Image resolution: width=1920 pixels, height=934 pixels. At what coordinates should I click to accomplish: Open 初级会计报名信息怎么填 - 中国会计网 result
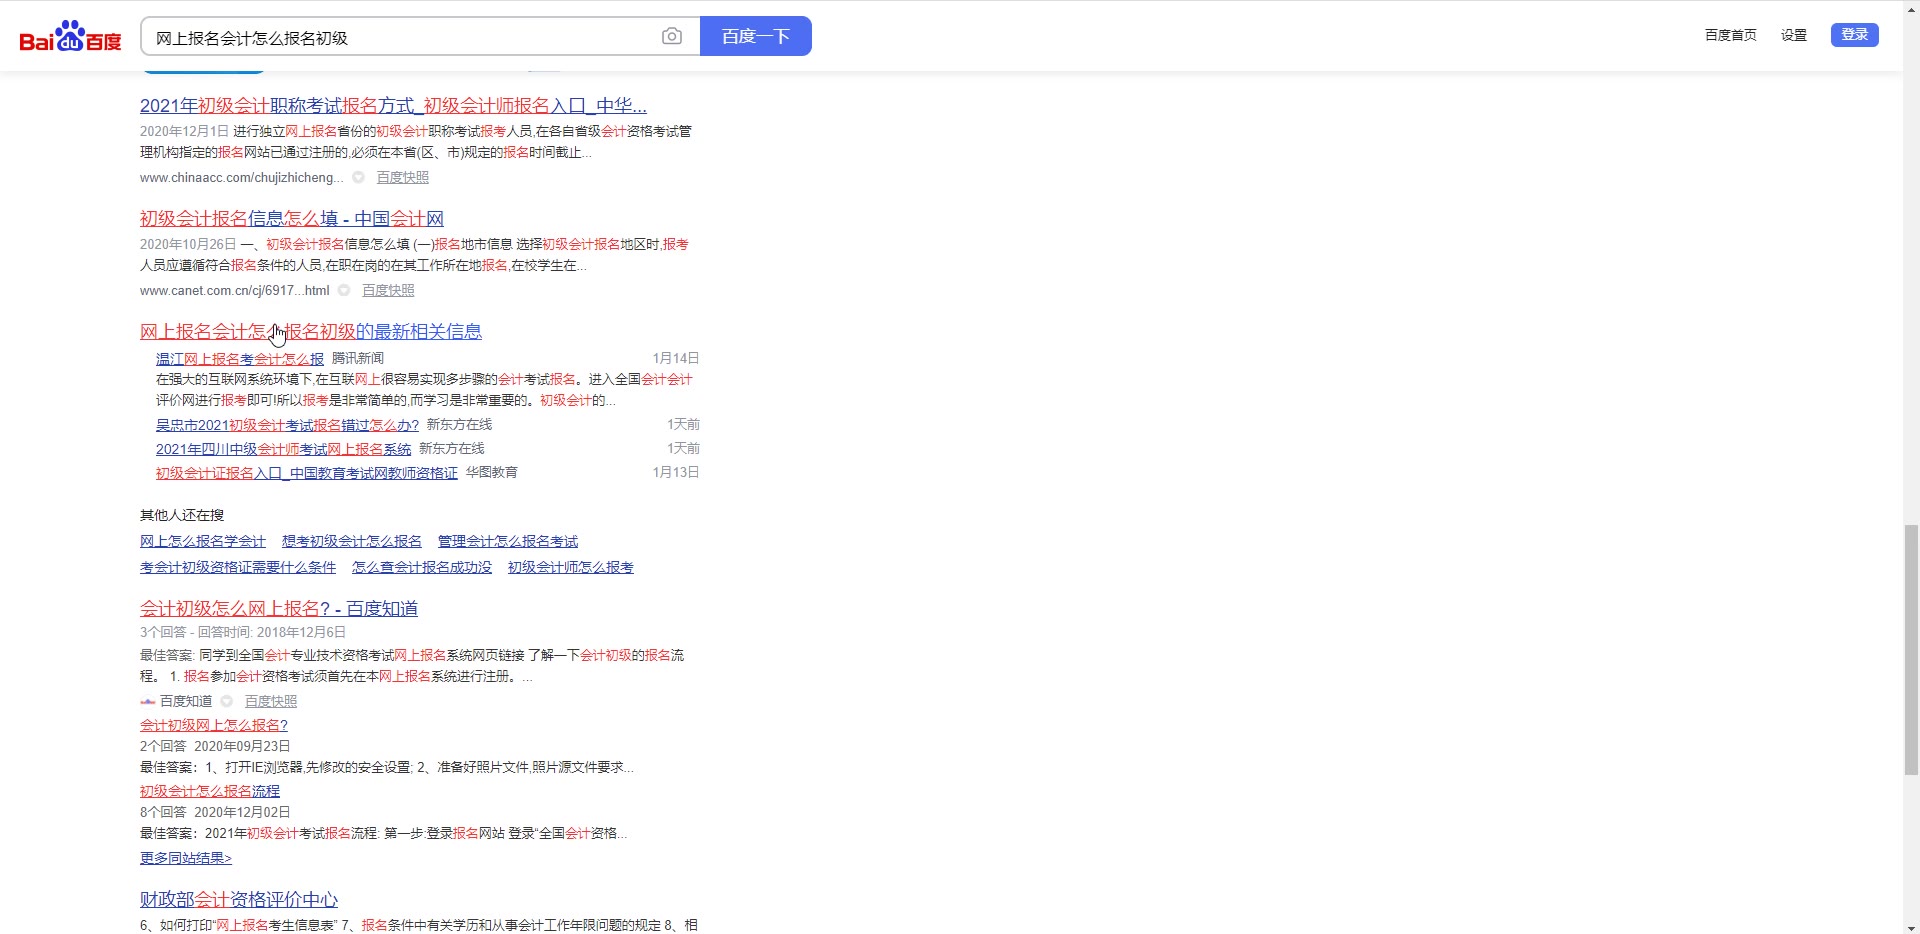pos(292,219)
